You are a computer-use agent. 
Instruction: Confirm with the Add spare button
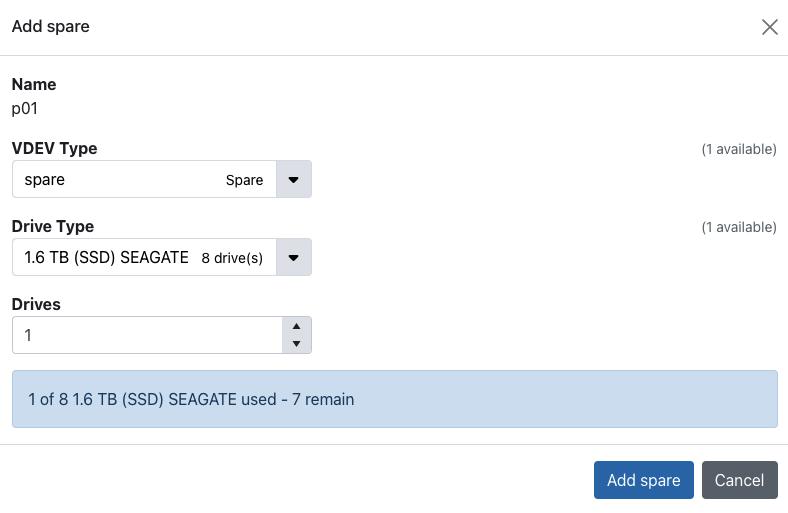643,480
